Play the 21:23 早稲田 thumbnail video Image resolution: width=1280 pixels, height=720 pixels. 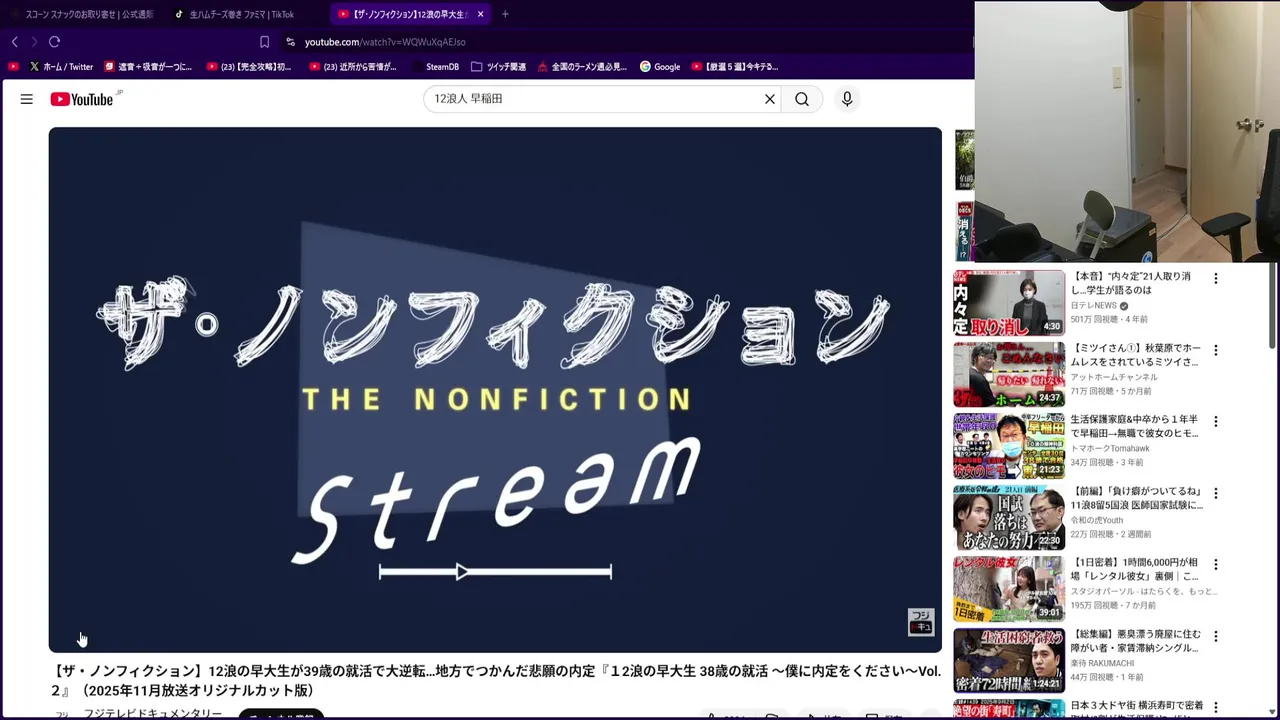[1009, 446]
